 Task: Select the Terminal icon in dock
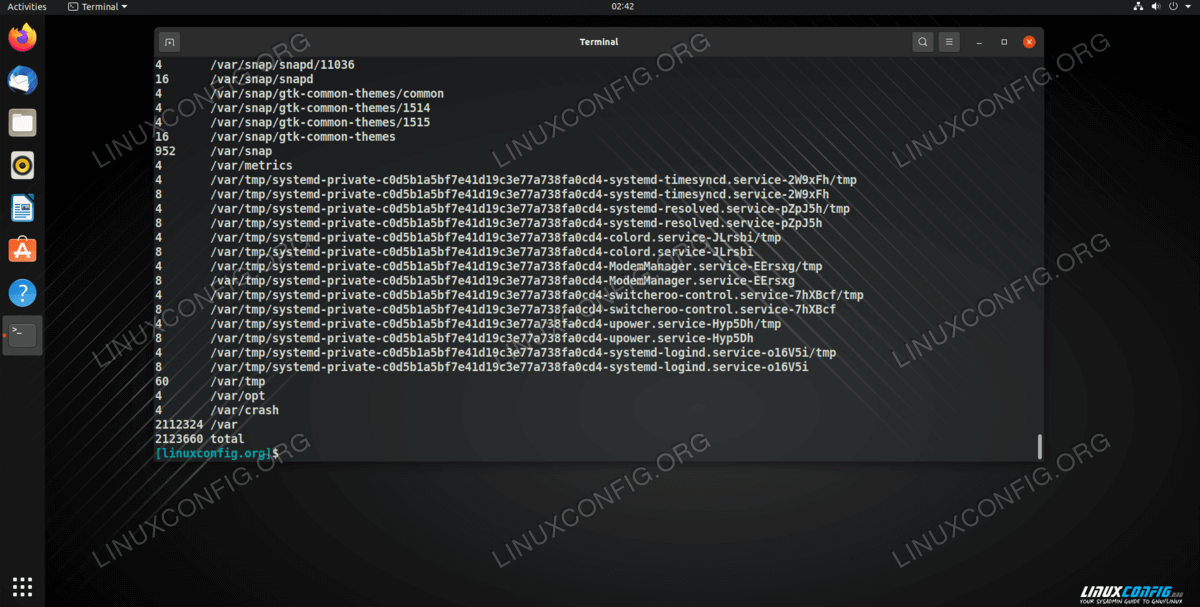(x=22, y=335)
